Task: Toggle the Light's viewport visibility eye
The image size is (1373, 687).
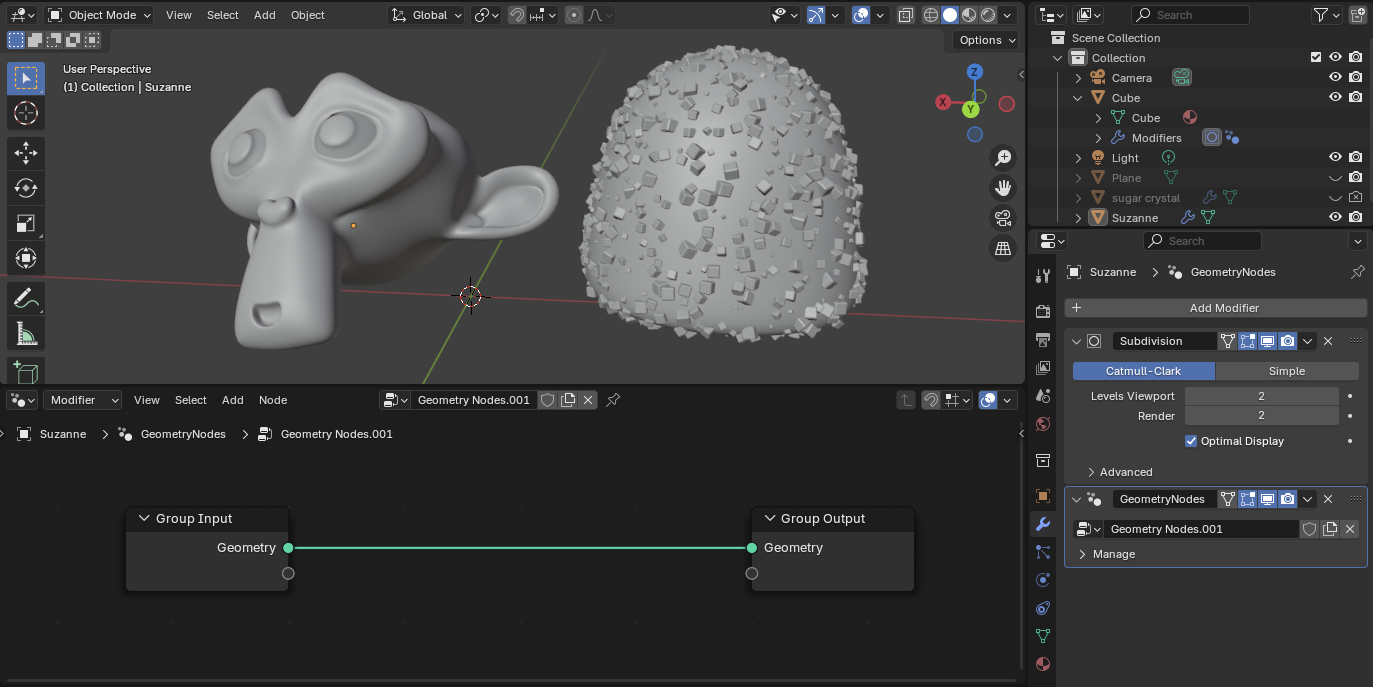Action: [1335, 158]
